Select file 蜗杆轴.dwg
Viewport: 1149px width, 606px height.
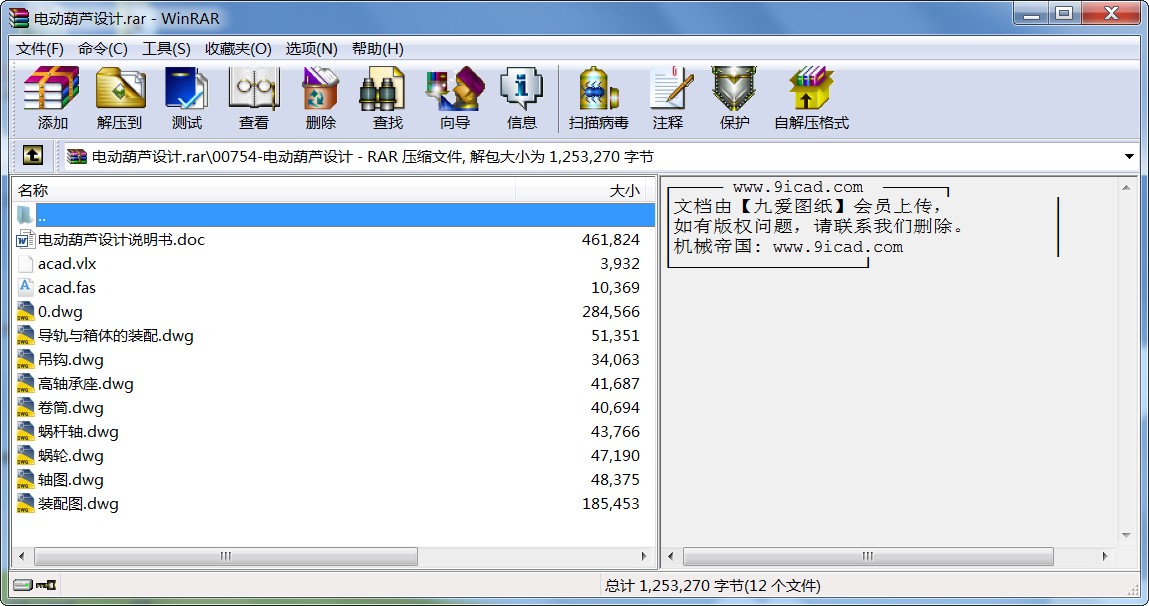coord(78,432)
